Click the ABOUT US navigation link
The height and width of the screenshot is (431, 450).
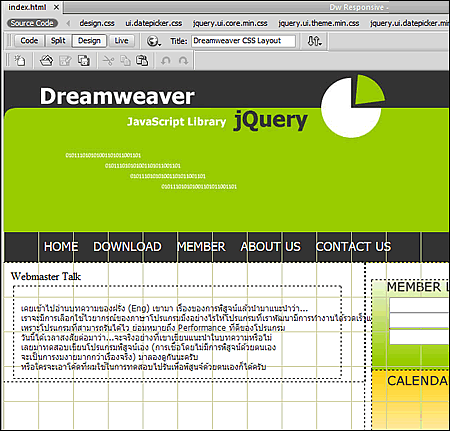pyautogui.click(x=271, y=247)
